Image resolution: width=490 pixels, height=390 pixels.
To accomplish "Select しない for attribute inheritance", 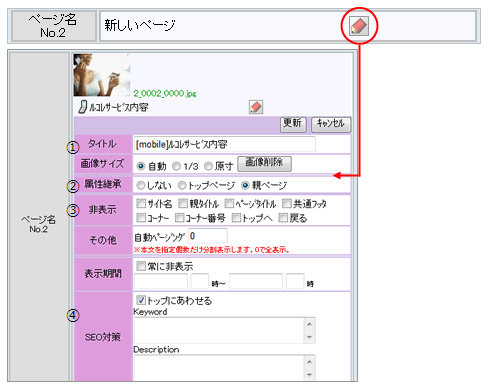I will pyautogui.click(x=141, y=185).
